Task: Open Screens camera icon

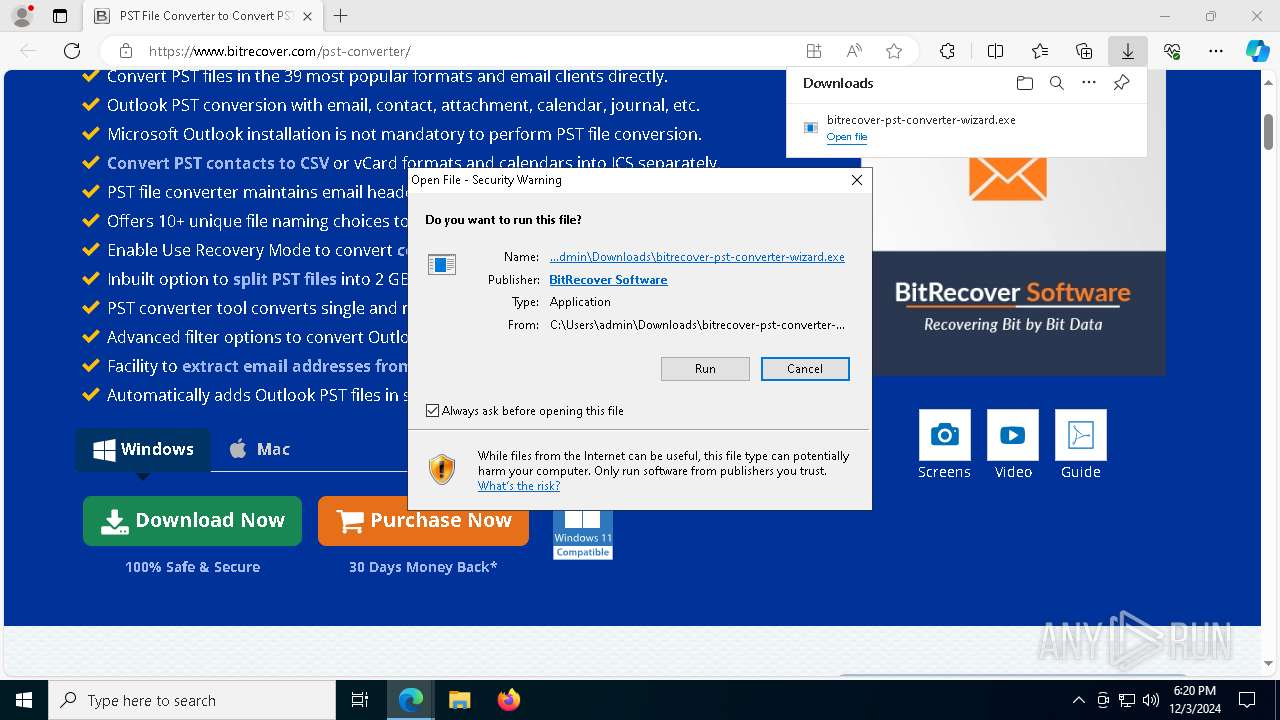Action: (944, 435)
